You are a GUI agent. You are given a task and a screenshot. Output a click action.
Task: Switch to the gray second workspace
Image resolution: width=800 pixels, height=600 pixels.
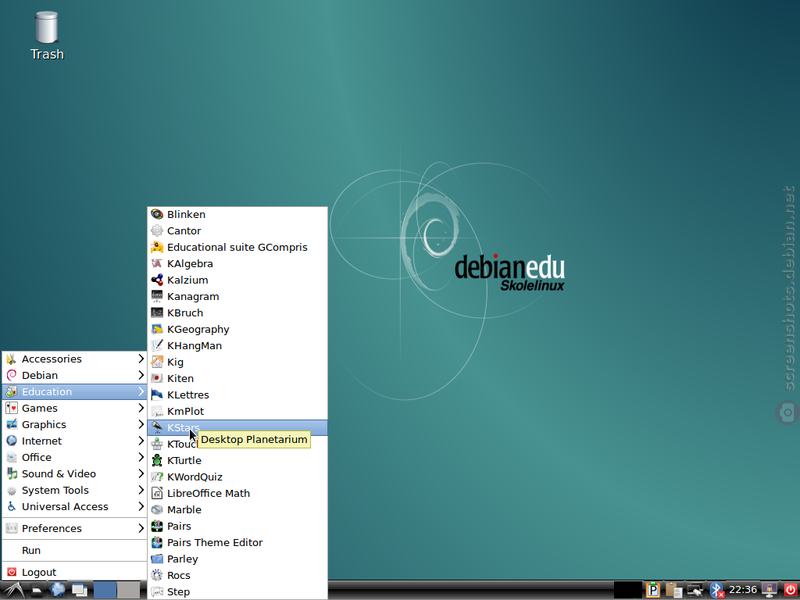click(x=128, y=590)
